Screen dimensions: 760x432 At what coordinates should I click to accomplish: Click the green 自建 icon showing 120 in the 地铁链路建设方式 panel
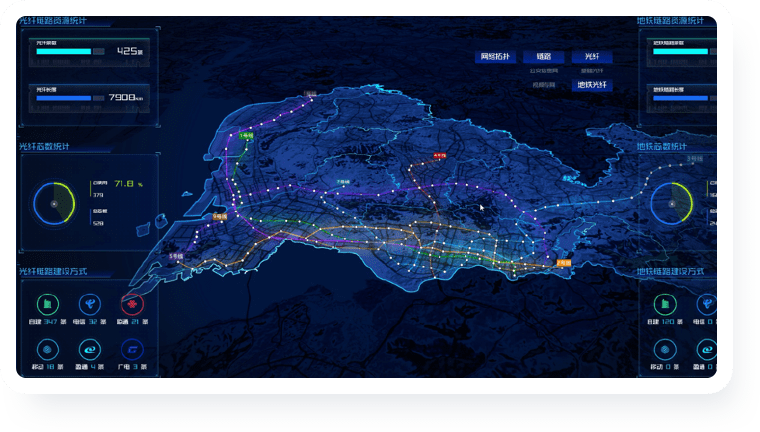pyautogui.click(x=665, y=304)
